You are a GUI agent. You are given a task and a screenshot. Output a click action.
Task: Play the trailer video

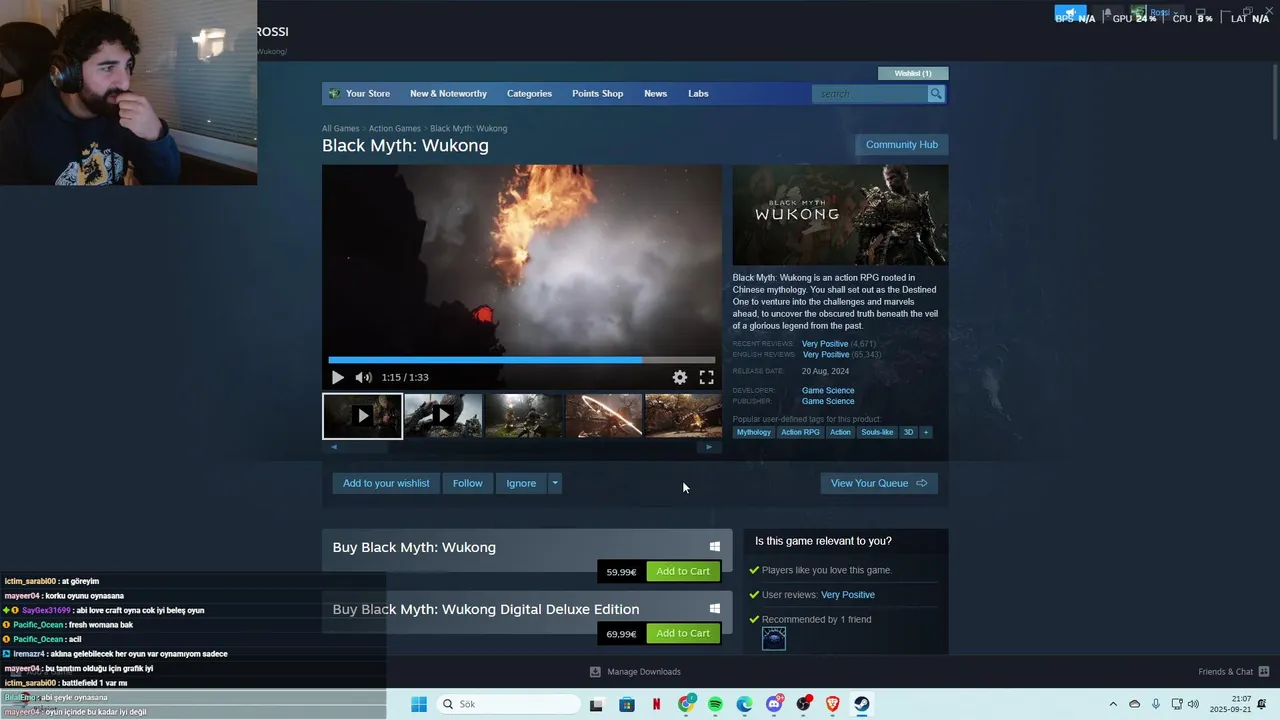click(x=337, y=377)
